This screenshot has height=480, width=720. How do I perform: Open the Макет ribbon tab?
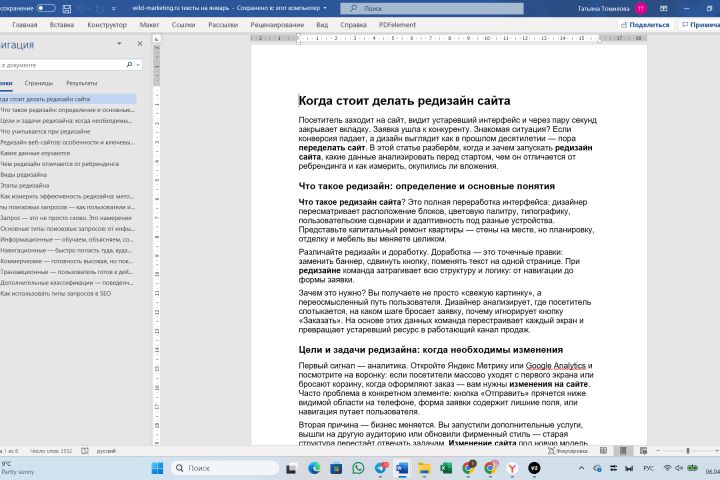coord(149,25)
